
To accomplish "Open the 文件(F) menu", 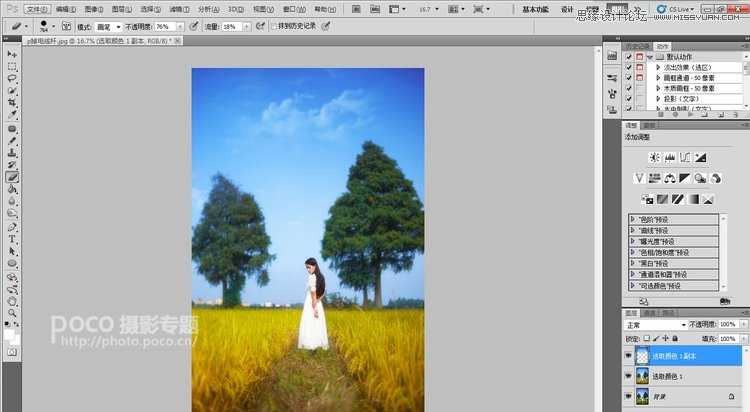I will click(38, 9).
